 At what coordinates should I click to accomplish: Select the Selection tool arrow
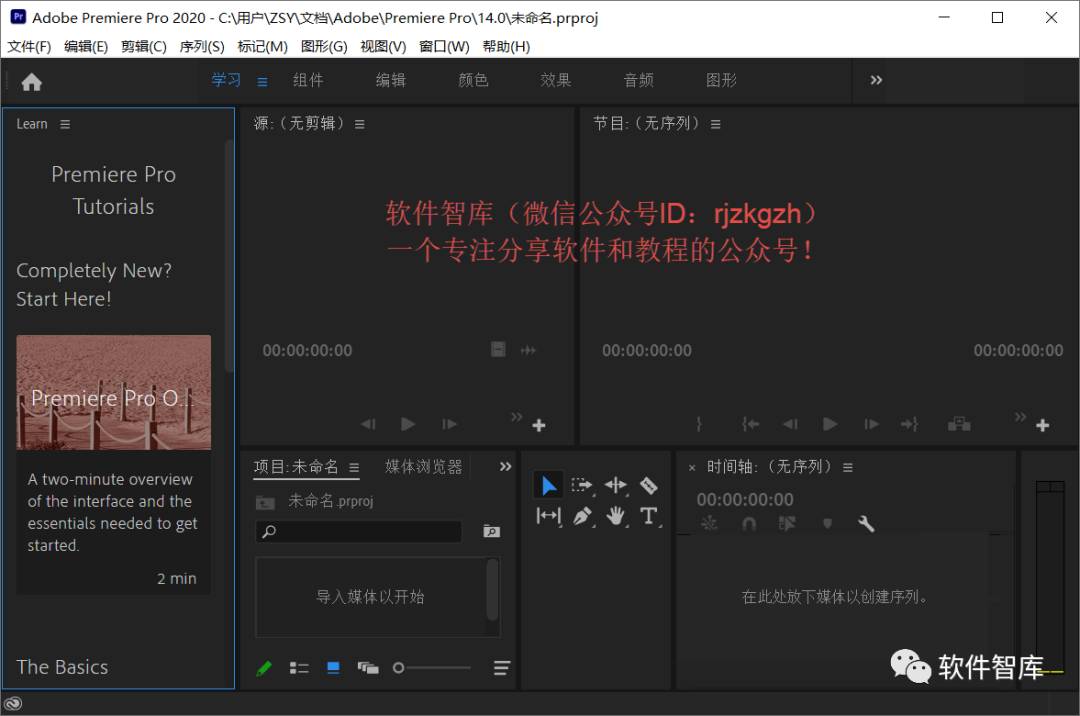point(548,485)
